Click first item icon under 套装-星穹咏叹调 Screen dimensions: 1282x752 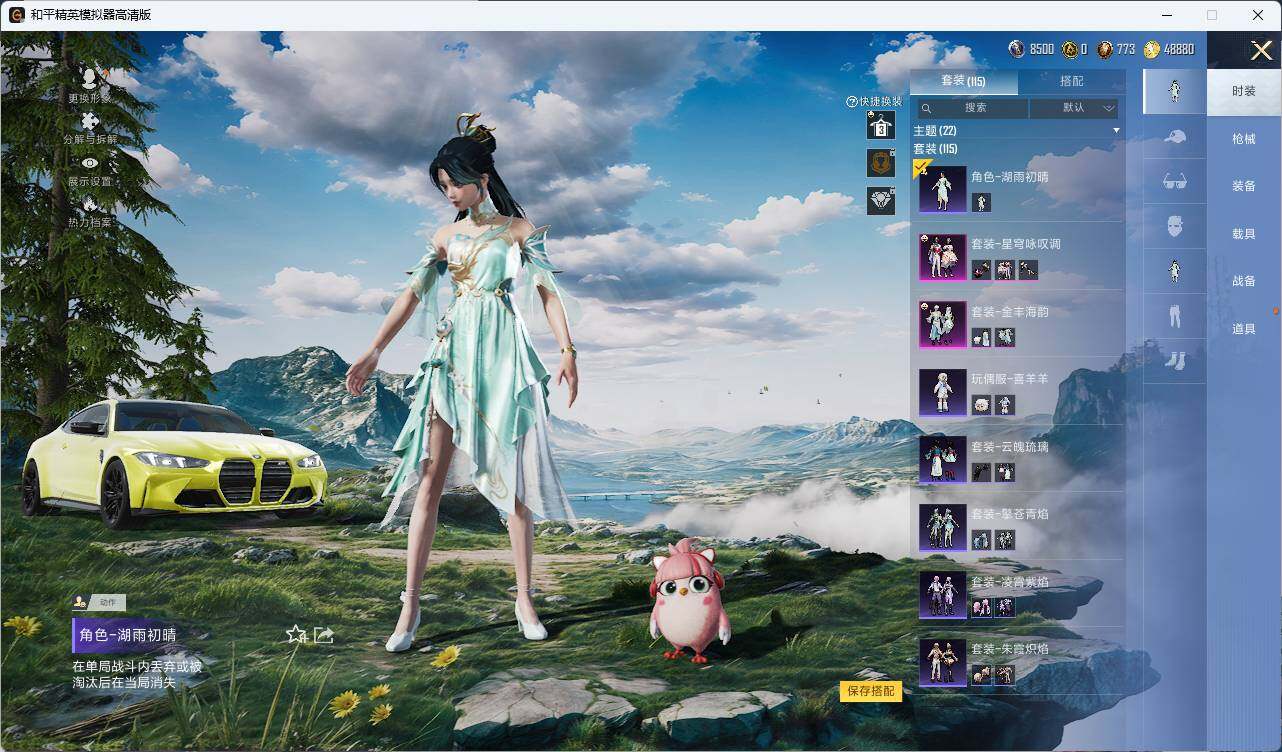(981, 270)
